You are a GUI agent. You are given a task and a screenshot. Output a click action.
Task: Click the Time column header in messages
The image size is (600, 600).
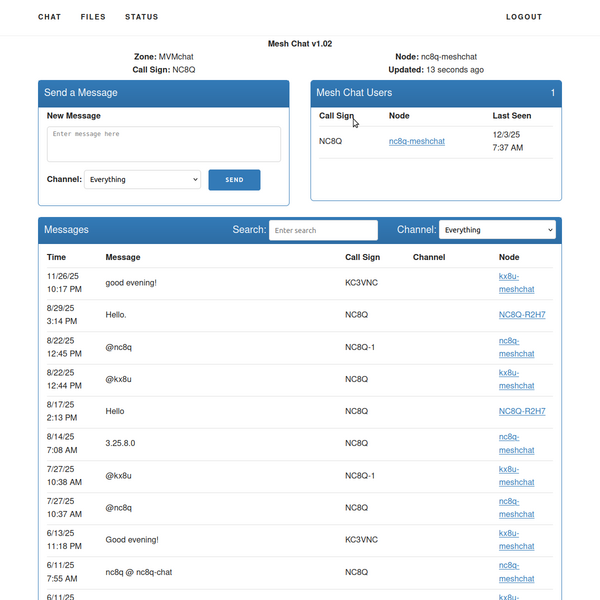(x=57, y=257)
